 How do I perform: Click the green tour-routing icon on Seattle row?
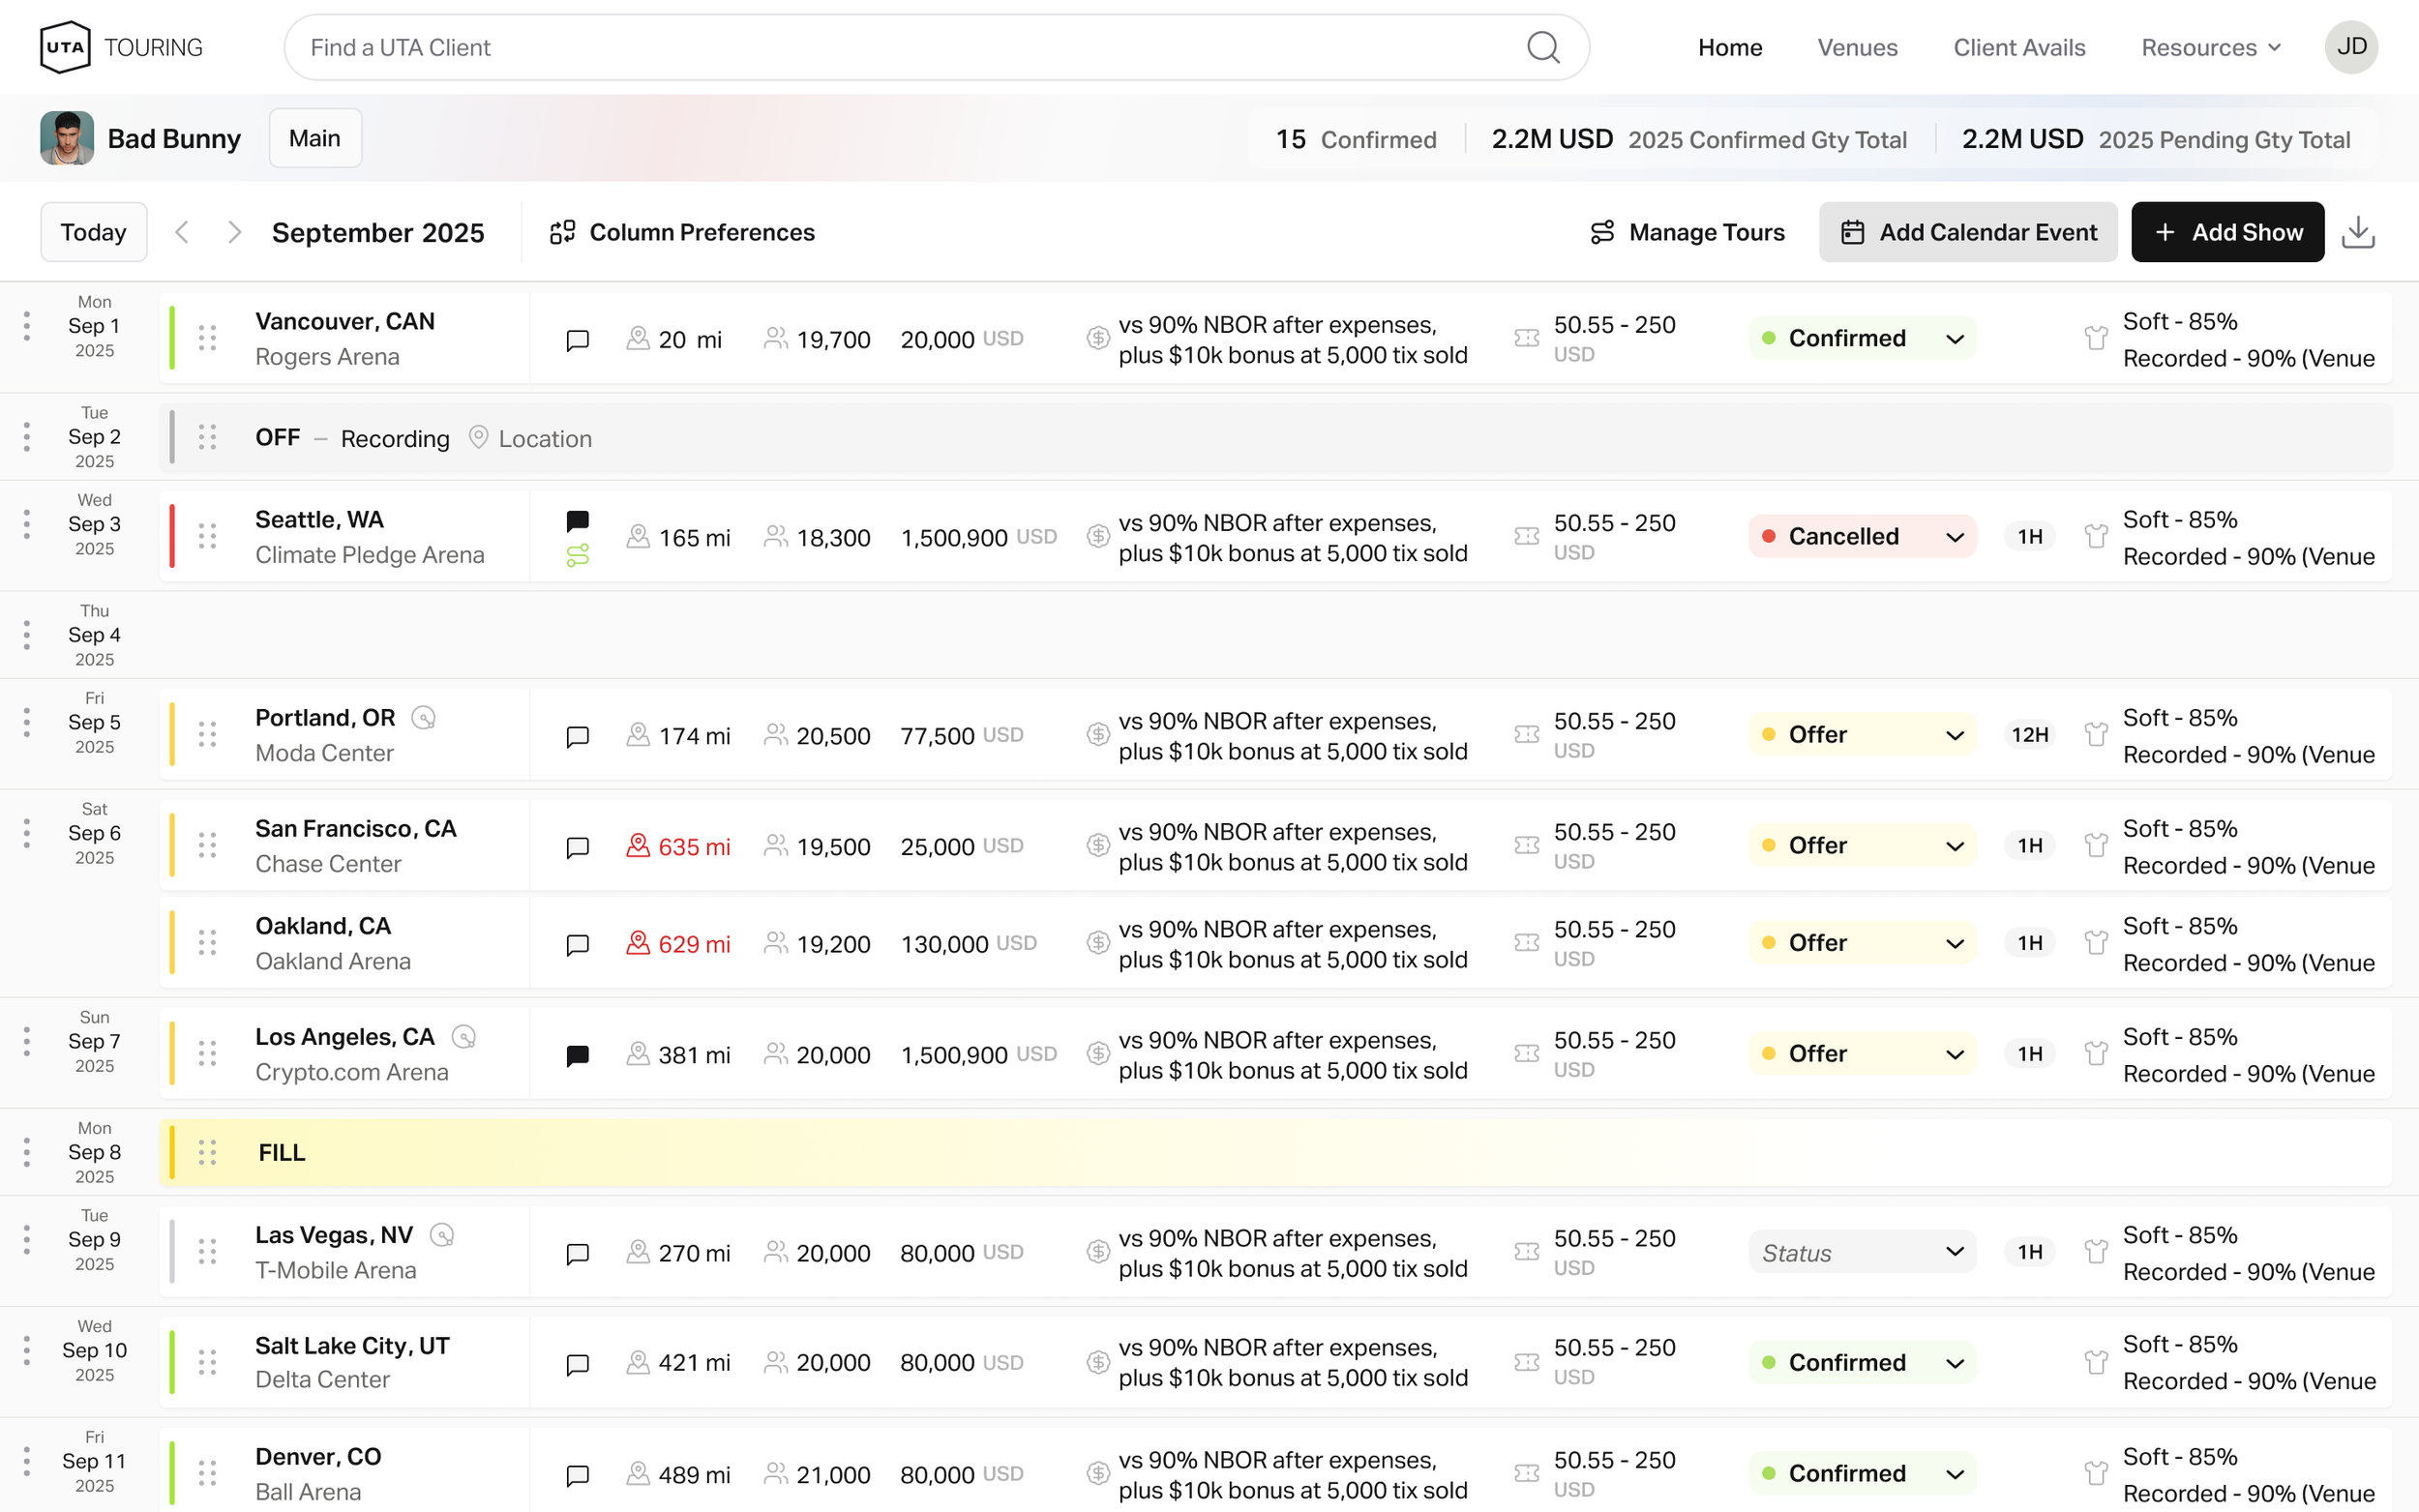pyautogui.click(x=577, y=556)
